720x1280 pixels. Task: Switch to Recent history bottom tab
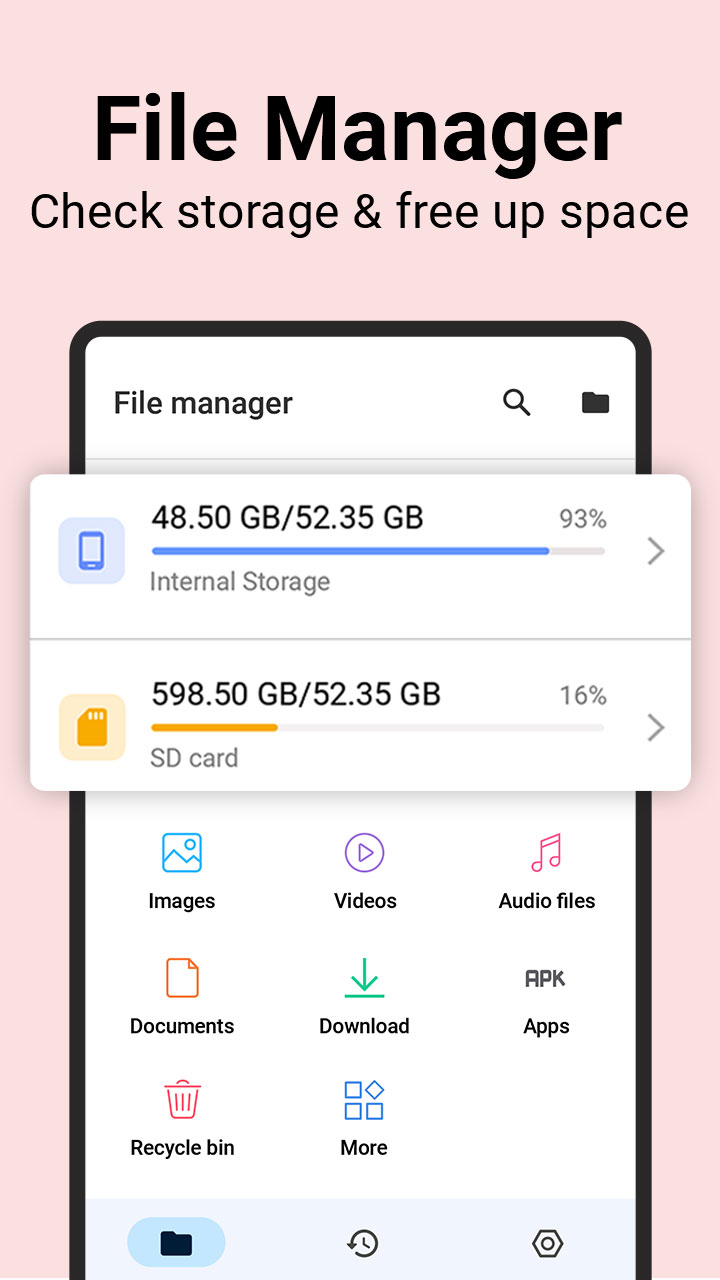tap(362, 1243)
